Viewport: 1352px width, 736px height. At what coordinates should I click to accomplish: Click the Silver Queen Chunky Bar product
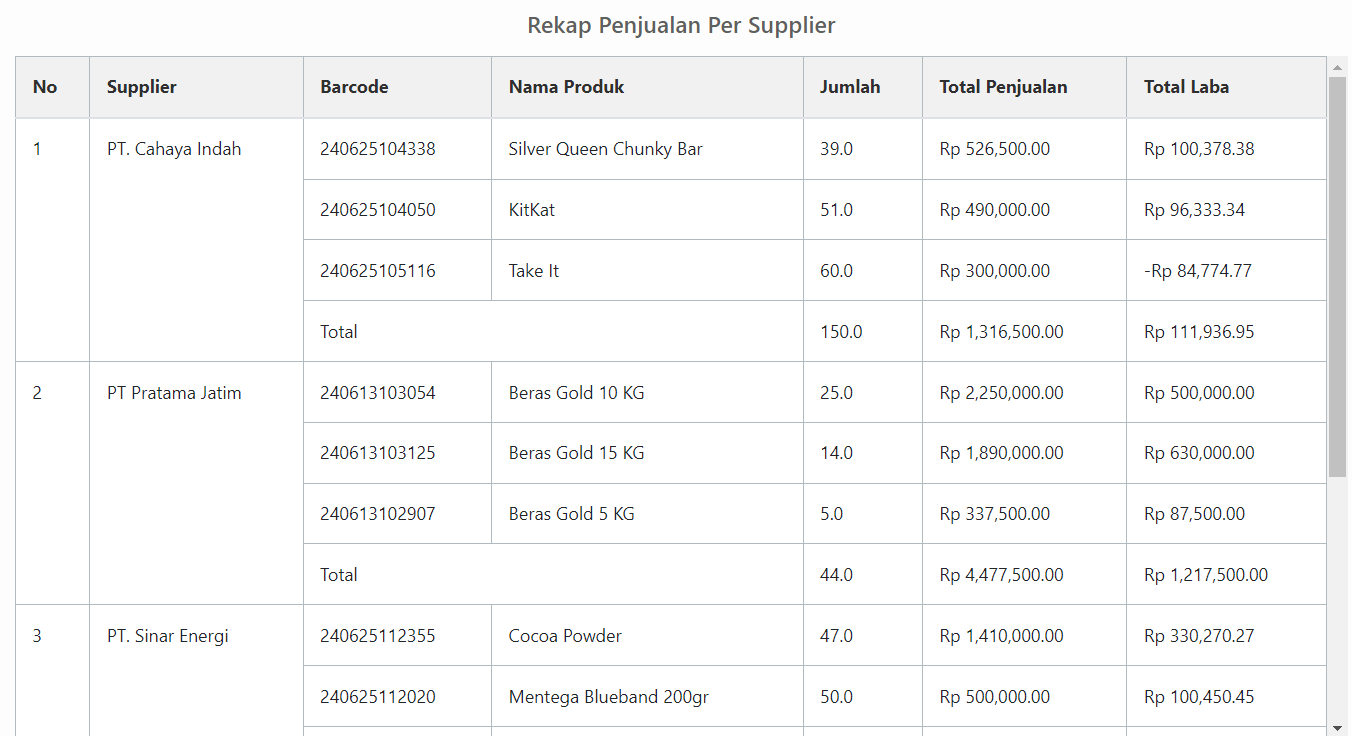(605, 149)
